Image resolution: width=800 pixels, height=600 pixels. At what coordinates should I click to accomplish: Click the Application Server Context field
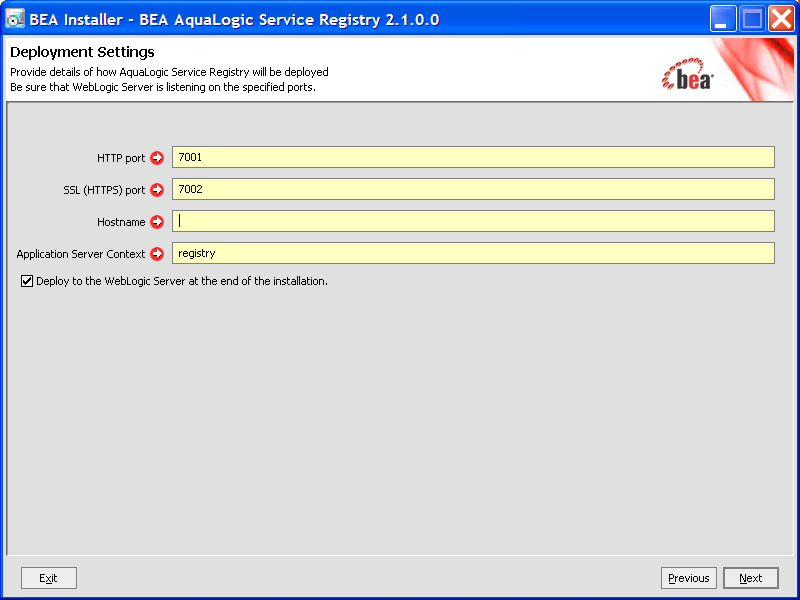point(473,253)
